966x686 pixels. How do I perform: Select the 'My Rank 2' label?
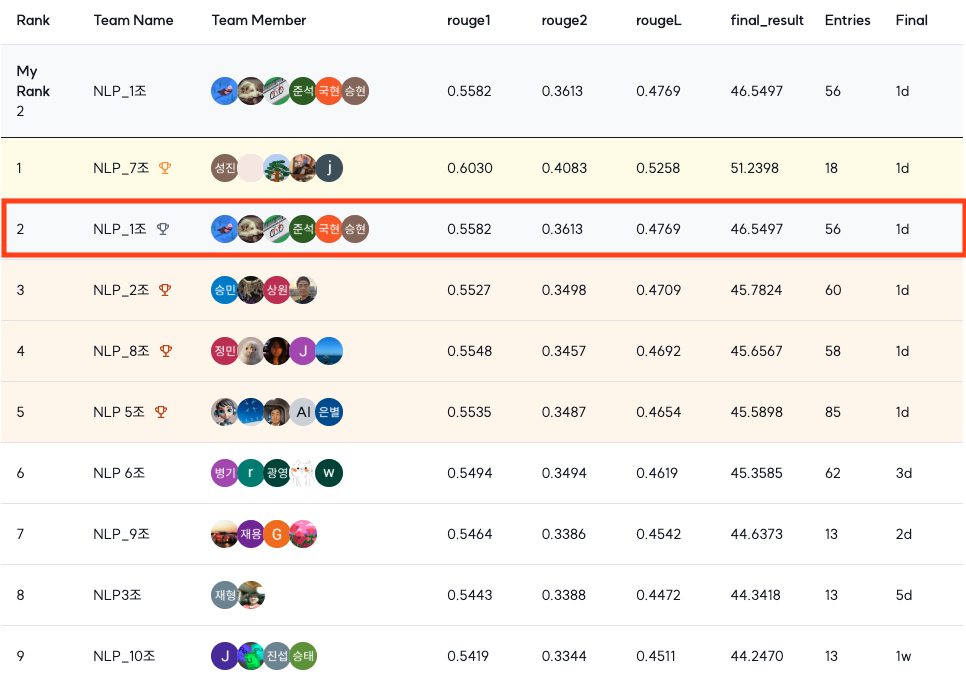[x=33, y=91]
